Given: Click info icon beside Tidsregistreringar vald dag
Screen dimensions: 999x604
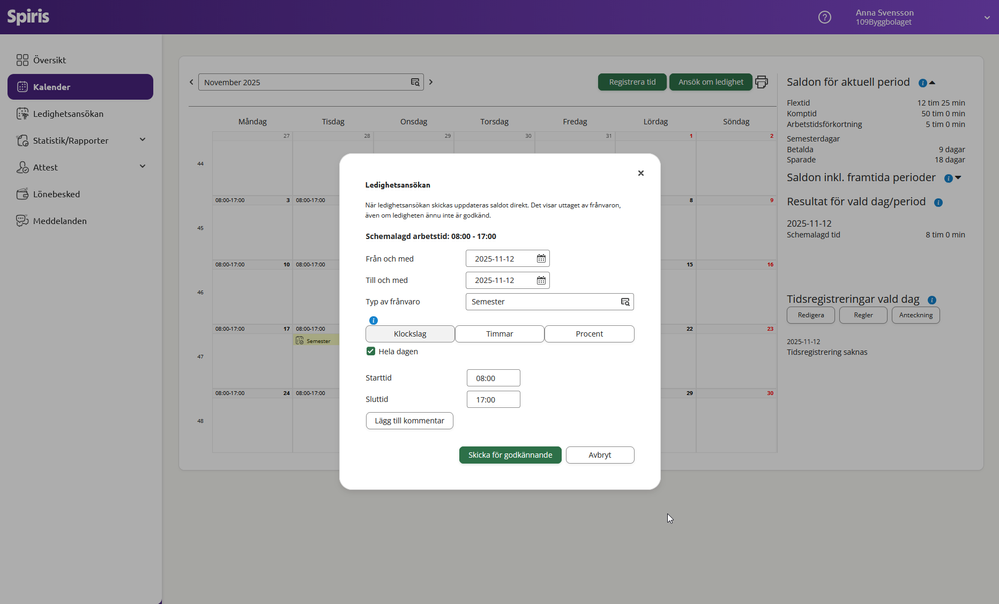Looking at the screenshot, I should click(931, 300).
